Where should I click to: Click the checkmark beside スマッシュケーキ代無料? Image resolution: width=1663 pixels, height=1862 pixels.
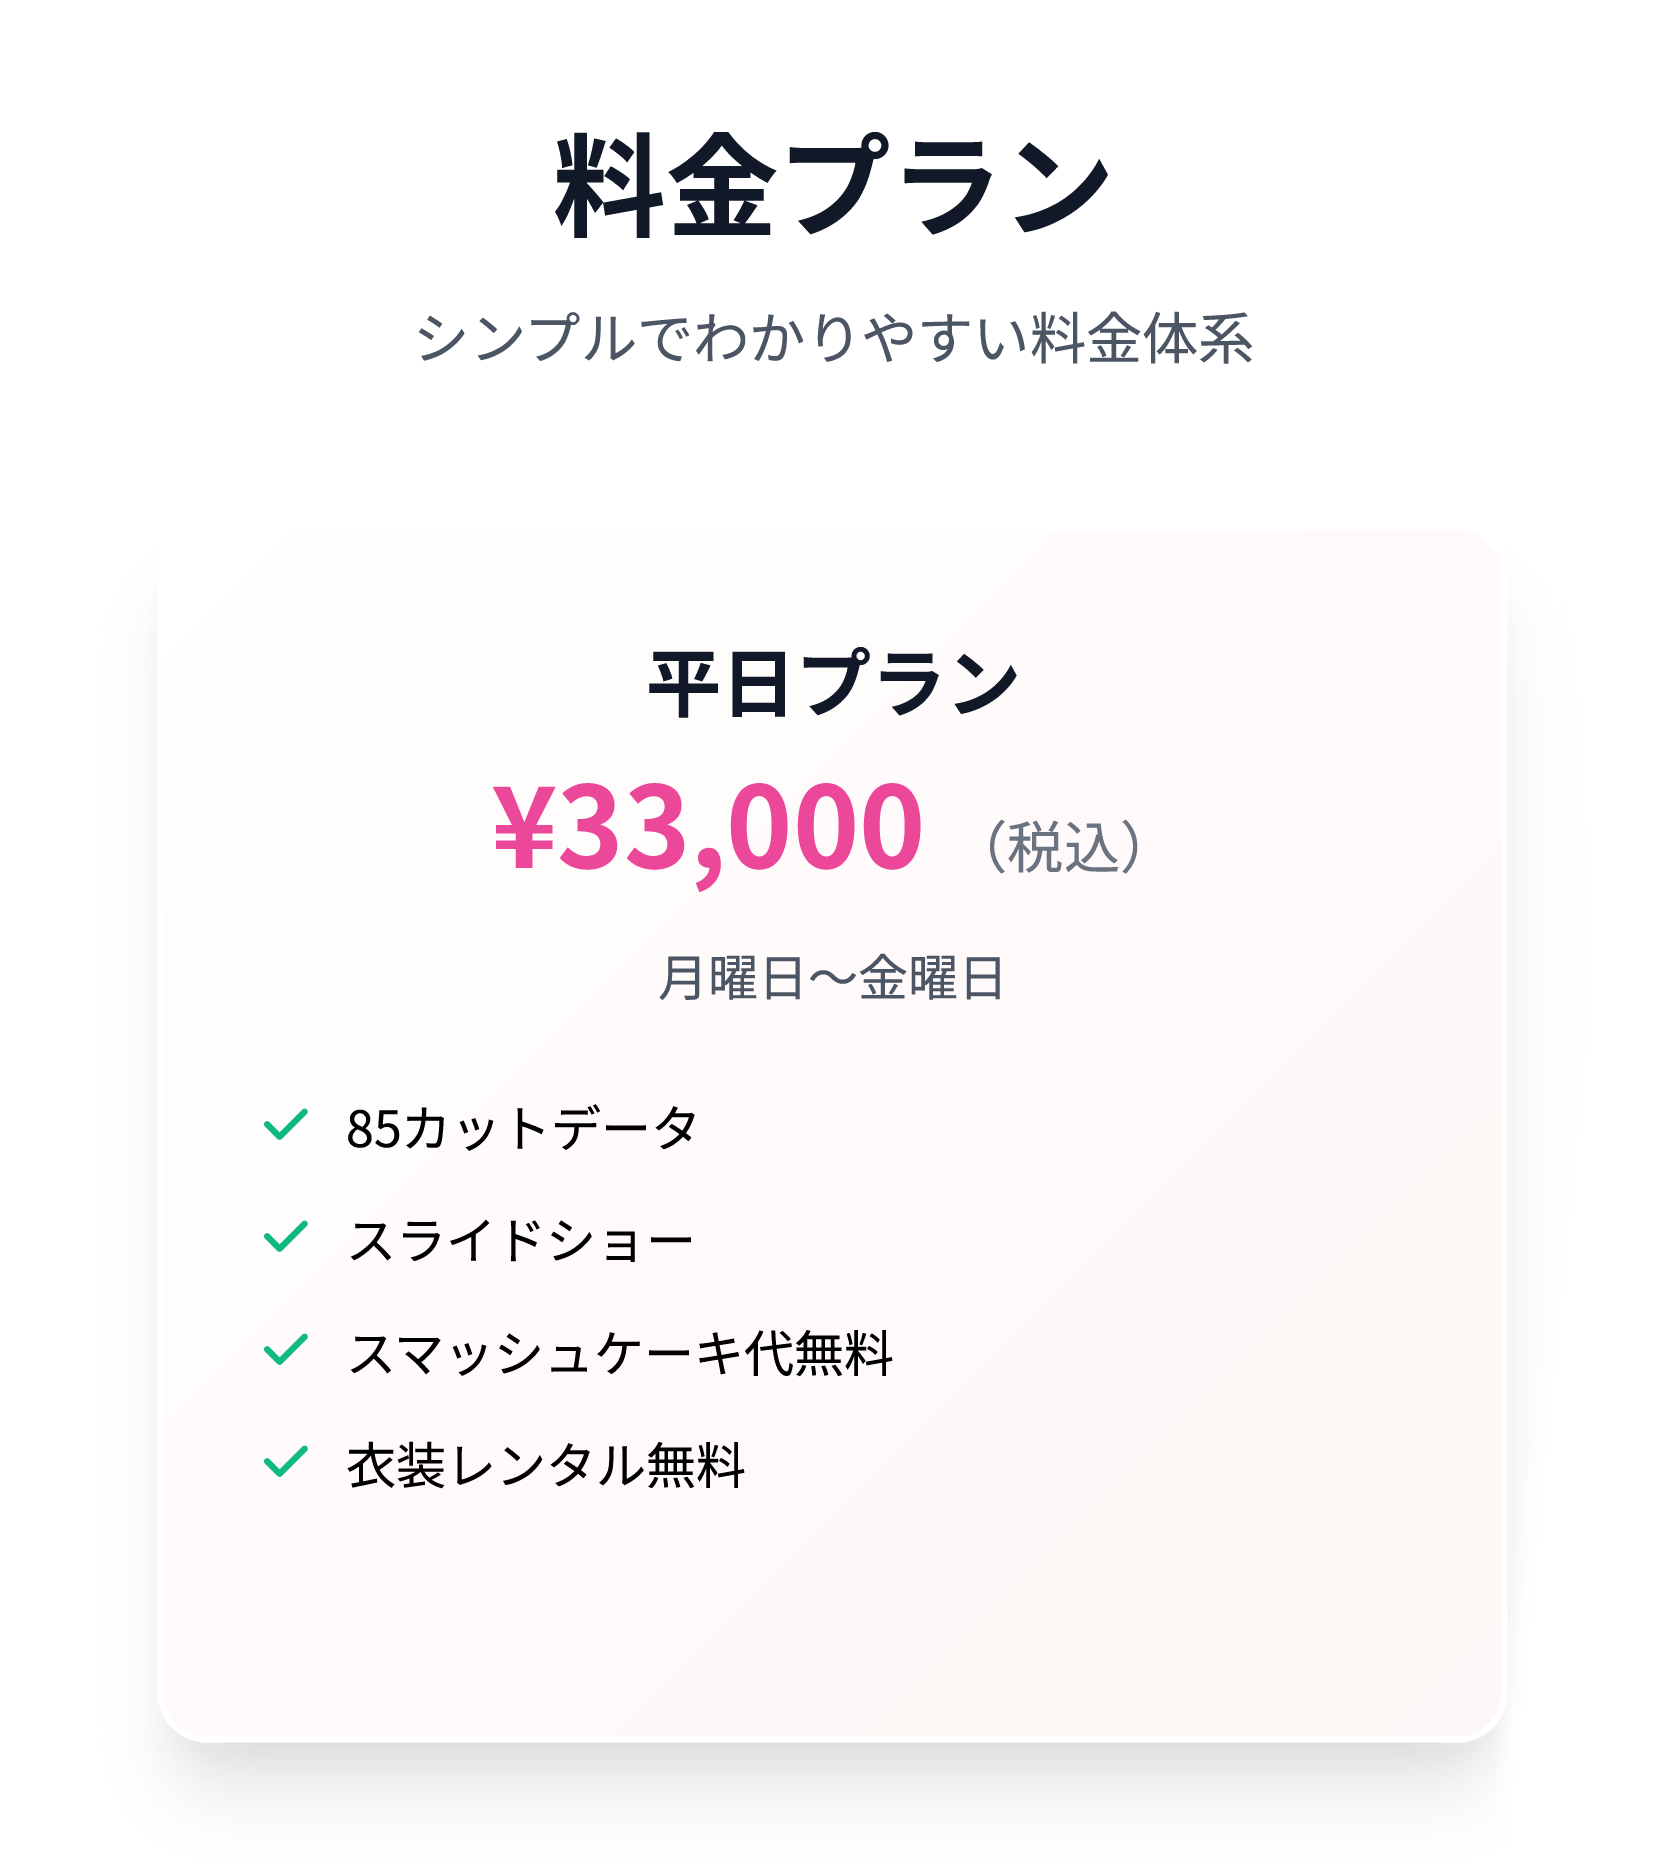coord(285,1350)
